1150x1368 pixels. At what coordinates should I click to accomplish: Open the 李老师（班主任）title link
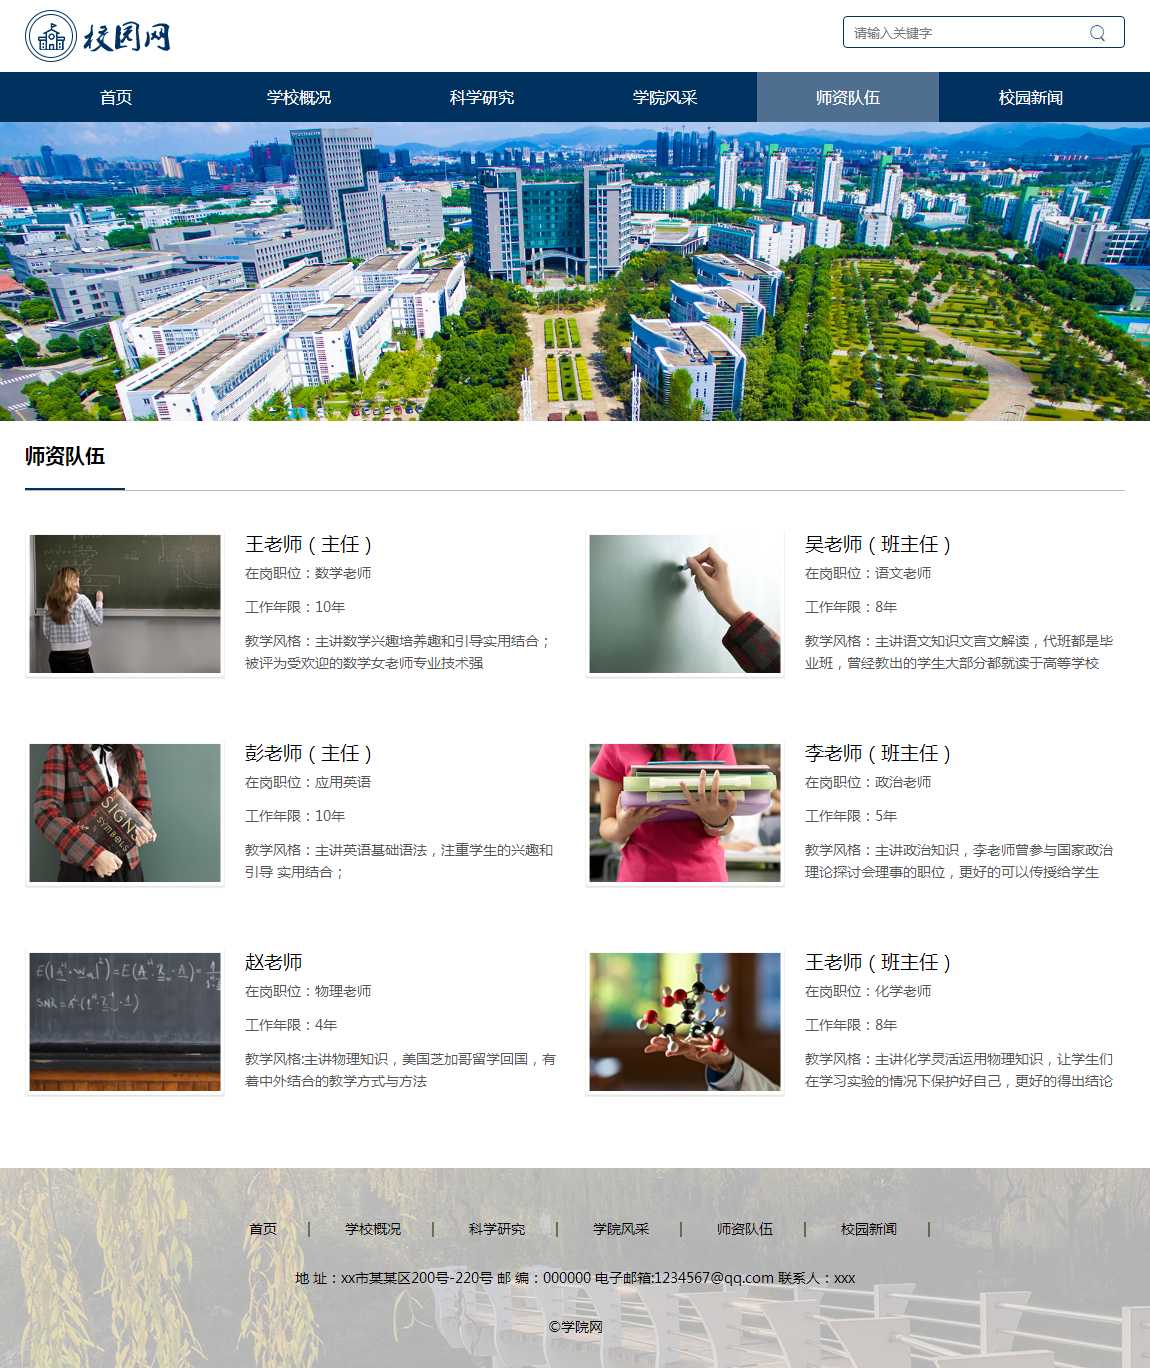pyautogui.click(x=877, y=753)
